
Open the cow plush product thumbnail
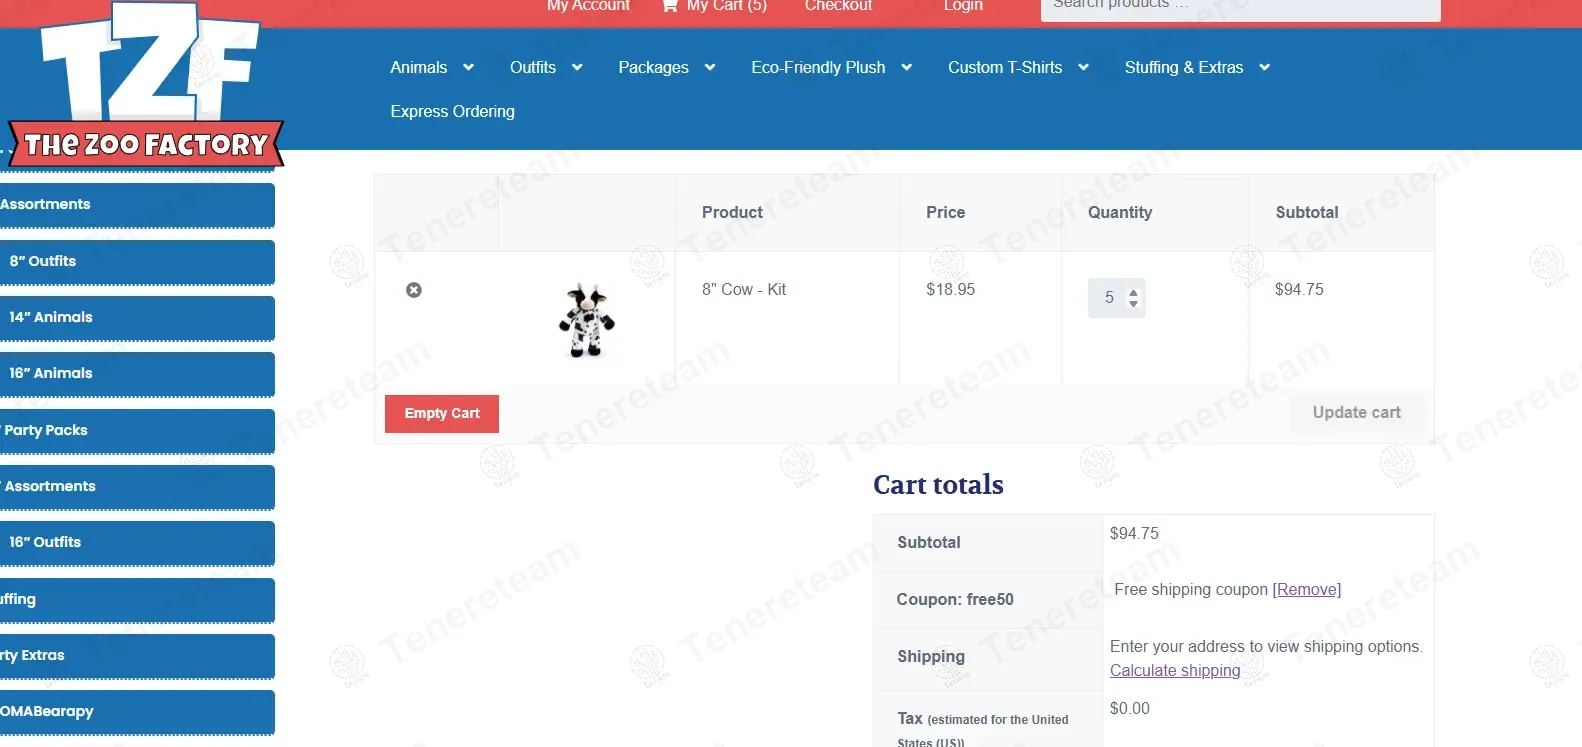tap(587, 321)
